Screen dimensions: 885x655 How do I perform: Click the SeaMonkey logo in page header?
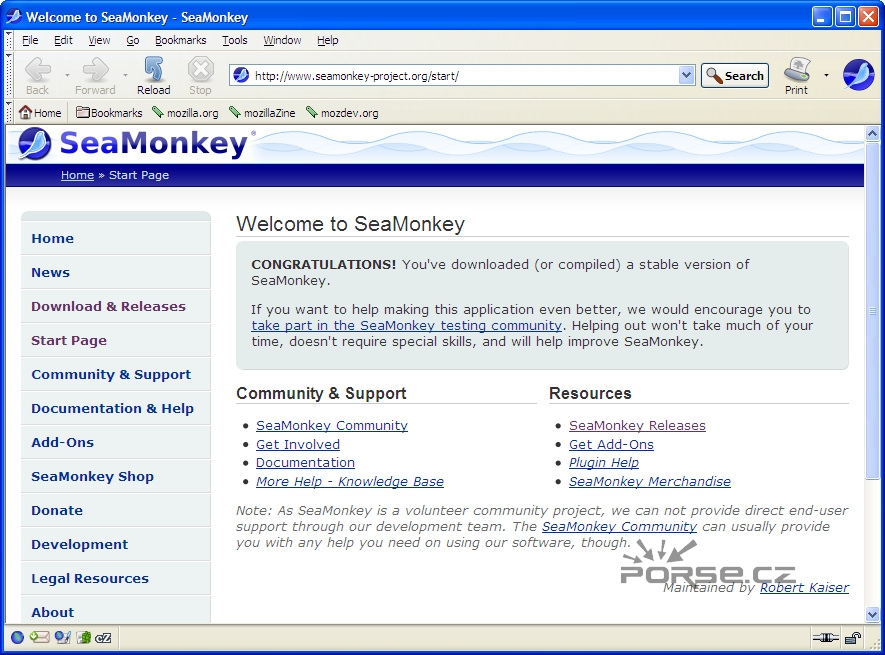133,143
